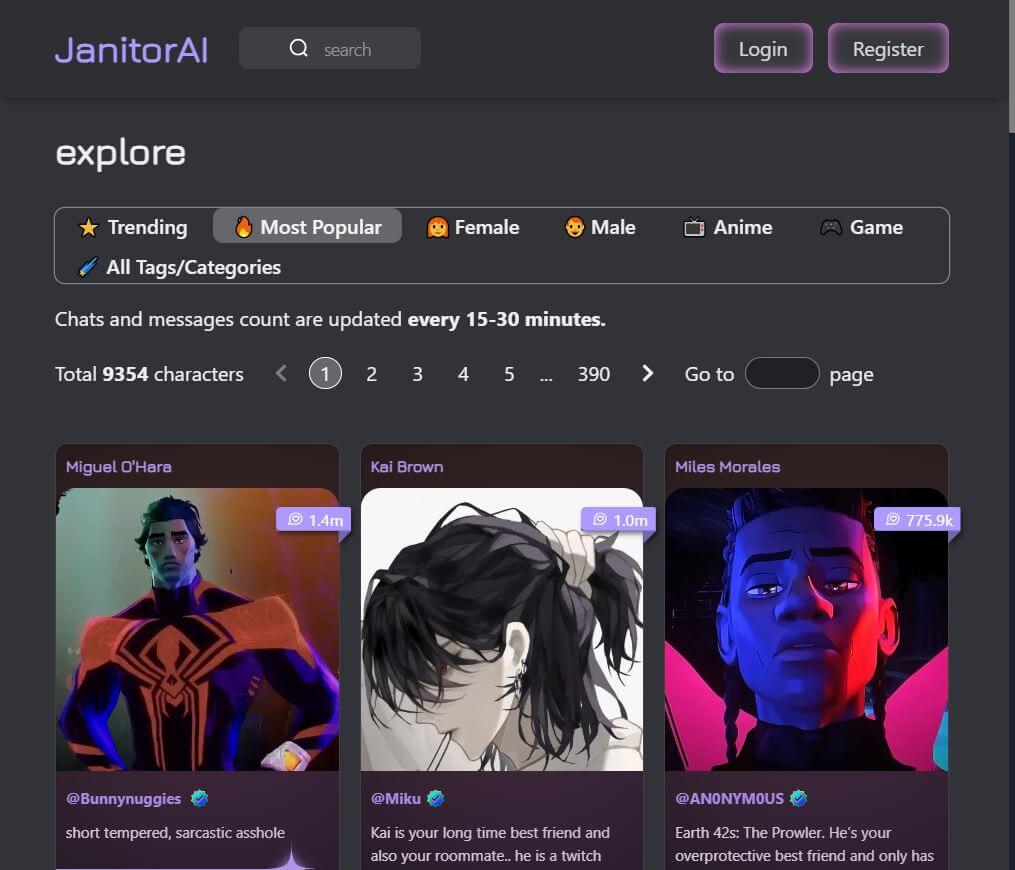Go to page 5
The width and height of the screenshot is (1015, 870).
(x=509, y=374)
